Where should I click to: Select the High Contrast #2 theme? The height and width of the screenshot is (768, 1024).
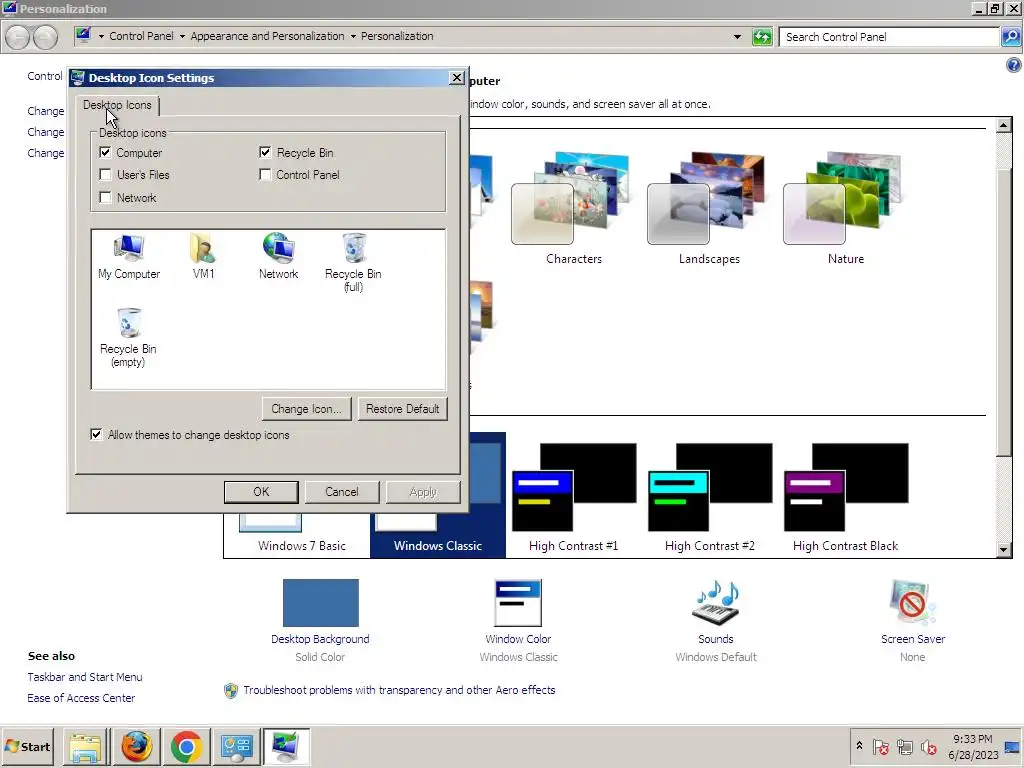click(709, 498)
